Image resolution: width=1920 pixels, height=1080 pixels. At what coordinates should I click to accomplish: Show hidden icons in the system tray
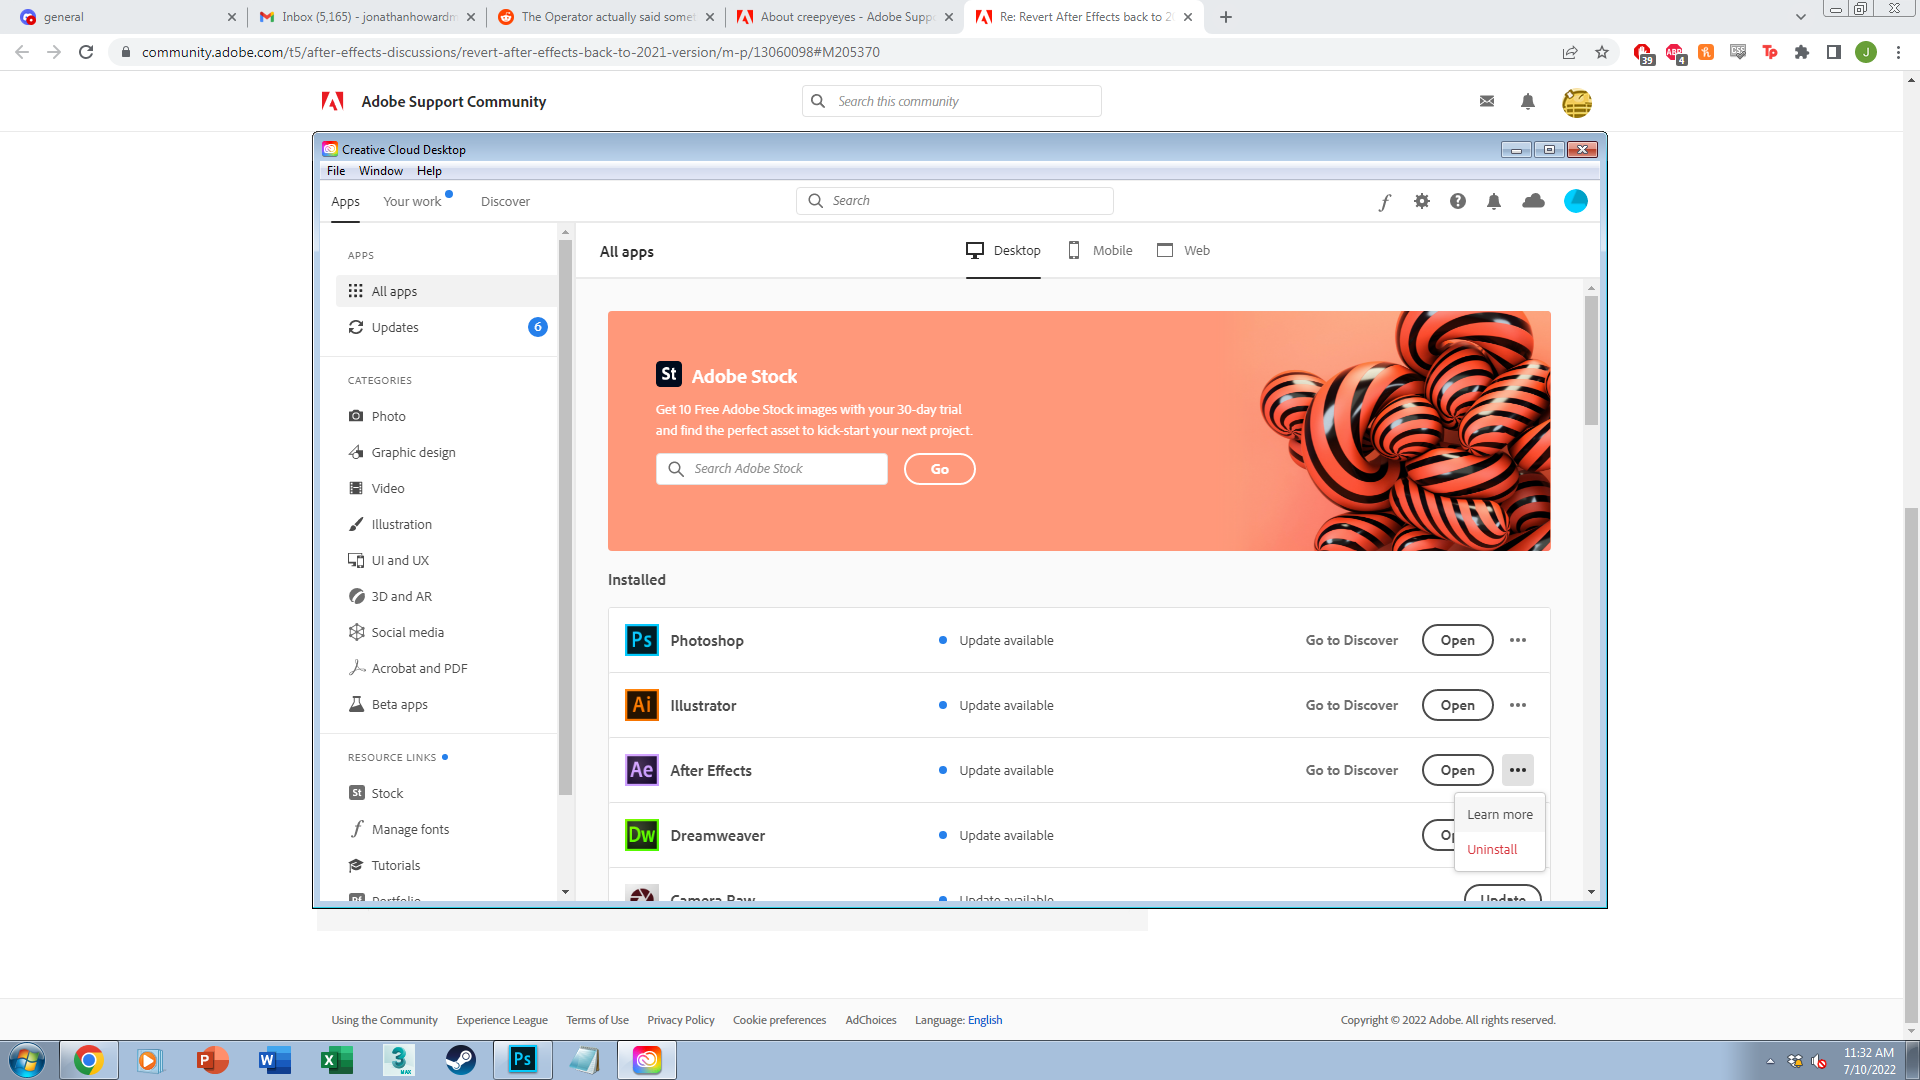1768,1059
